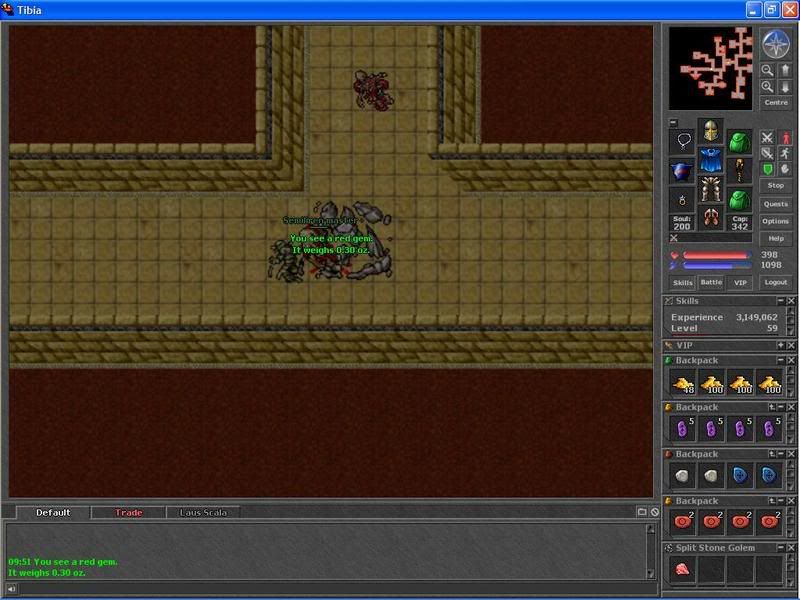This screenshot has height=600, width=800.
Task: Minimize the gold coins Backpack panel
Action: click(x=781, y=360)
